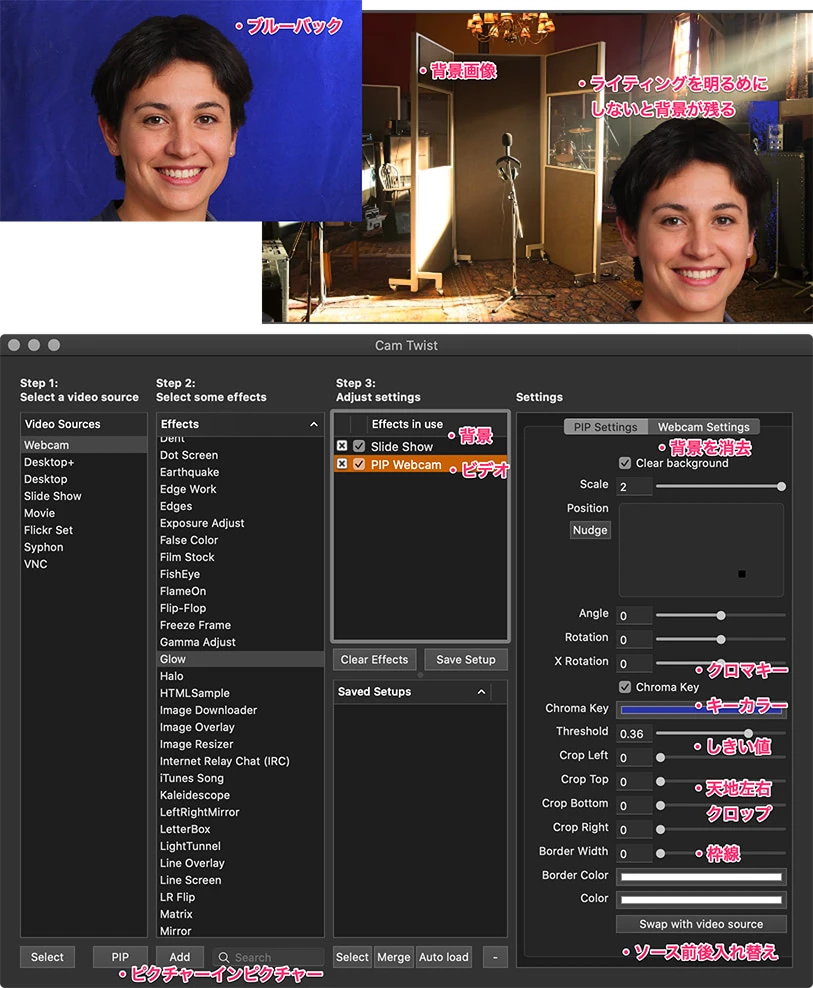Choose Desktop+ from Video Sources
Viewport: 813px width, 988px height.
click(x=49, y=462)
